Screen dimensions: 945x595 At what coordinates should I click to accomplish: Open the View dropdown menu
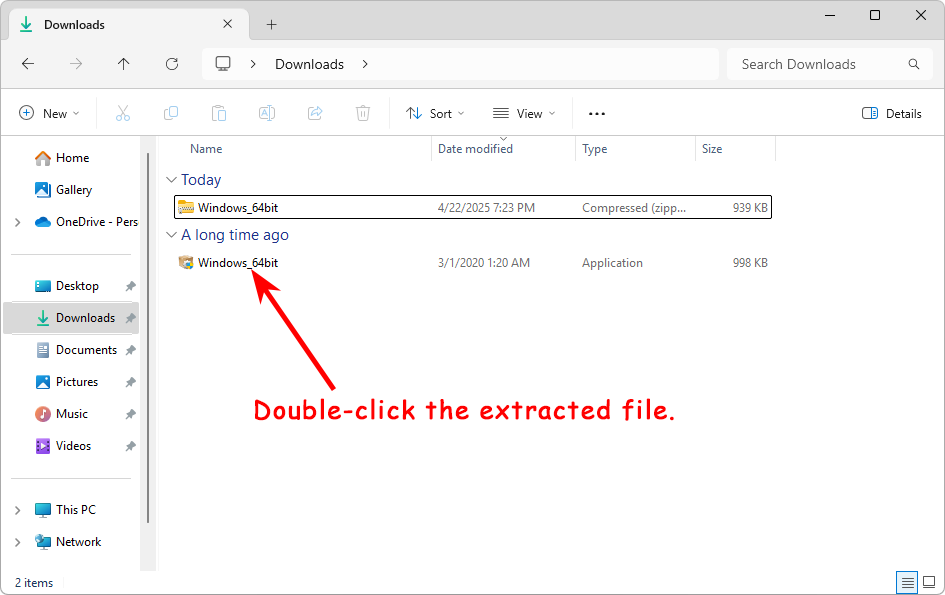(524, 114)
